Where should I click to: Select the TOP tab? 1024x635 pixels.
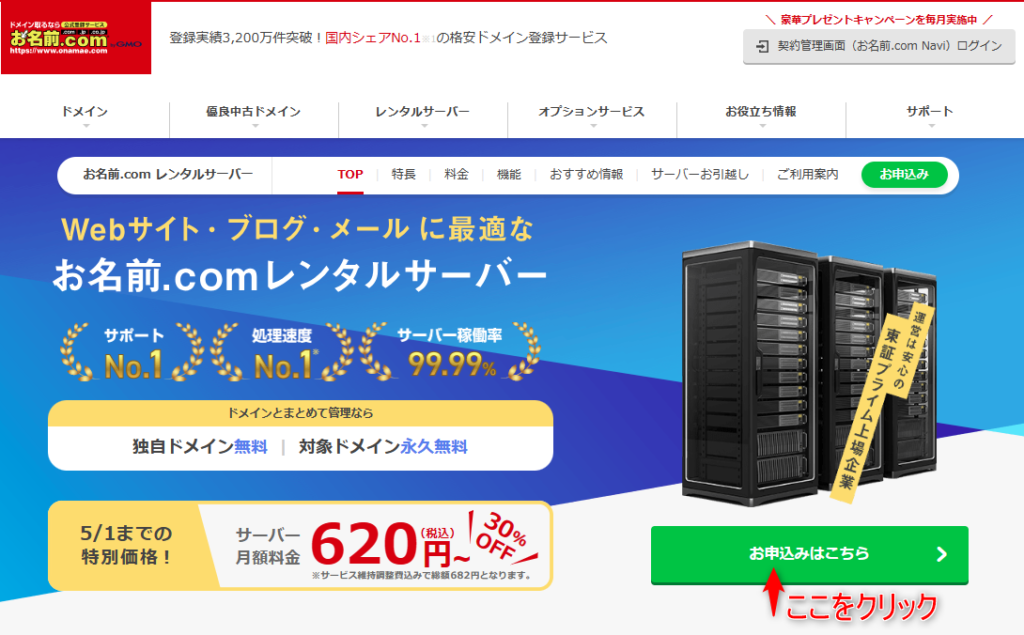350,174
